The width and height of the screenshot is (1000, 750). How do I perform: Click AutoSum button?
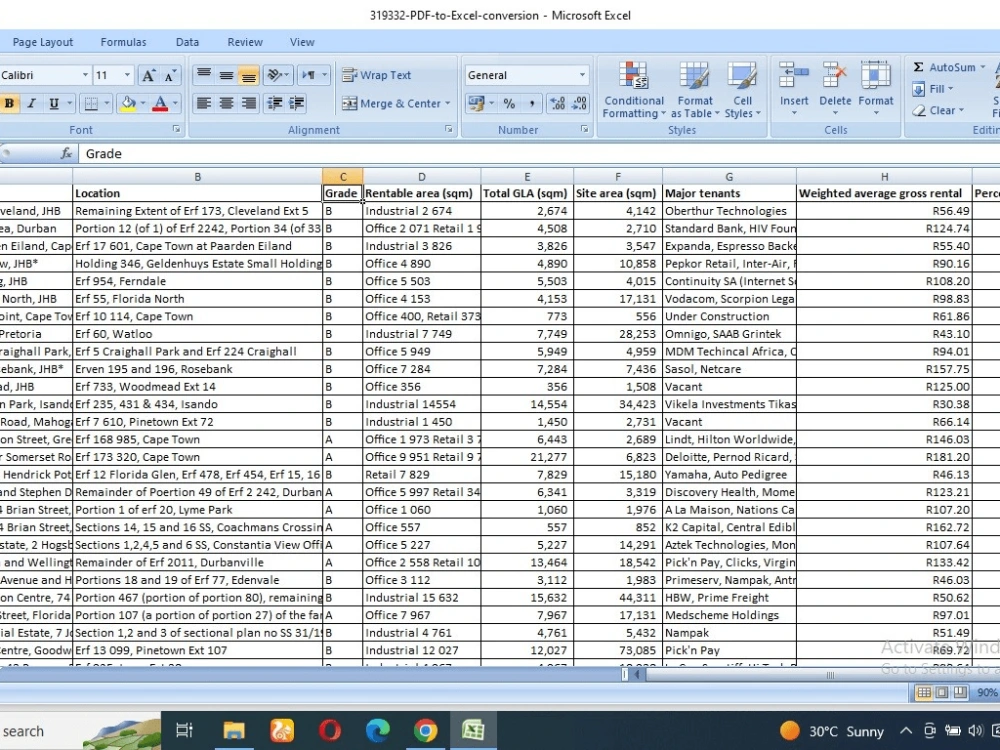[x=944, y=67]
